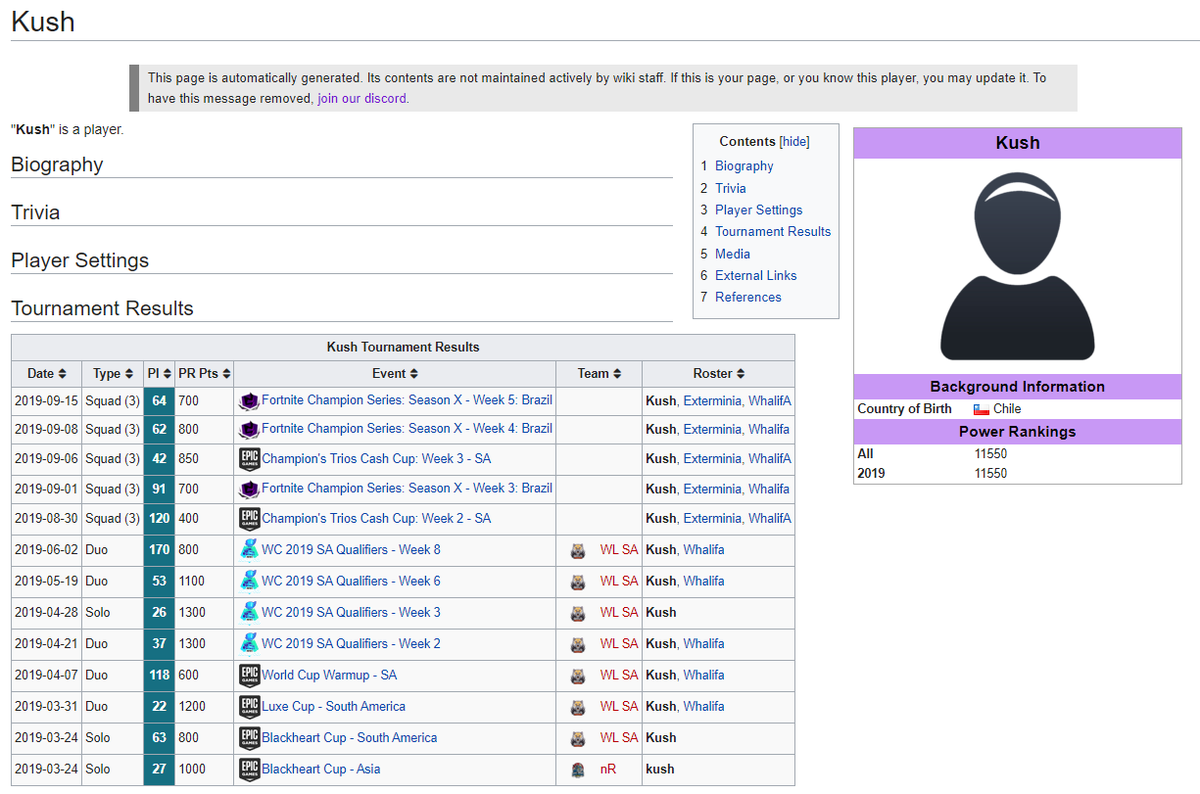Click the World Cup icon for SA Qualifiers Week 3

250,612
